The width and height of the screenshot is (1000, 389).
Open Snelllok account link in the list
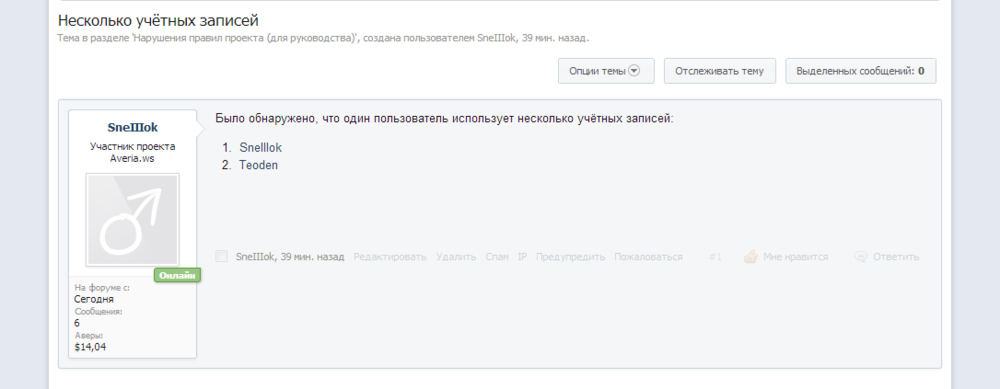point(260,147)
